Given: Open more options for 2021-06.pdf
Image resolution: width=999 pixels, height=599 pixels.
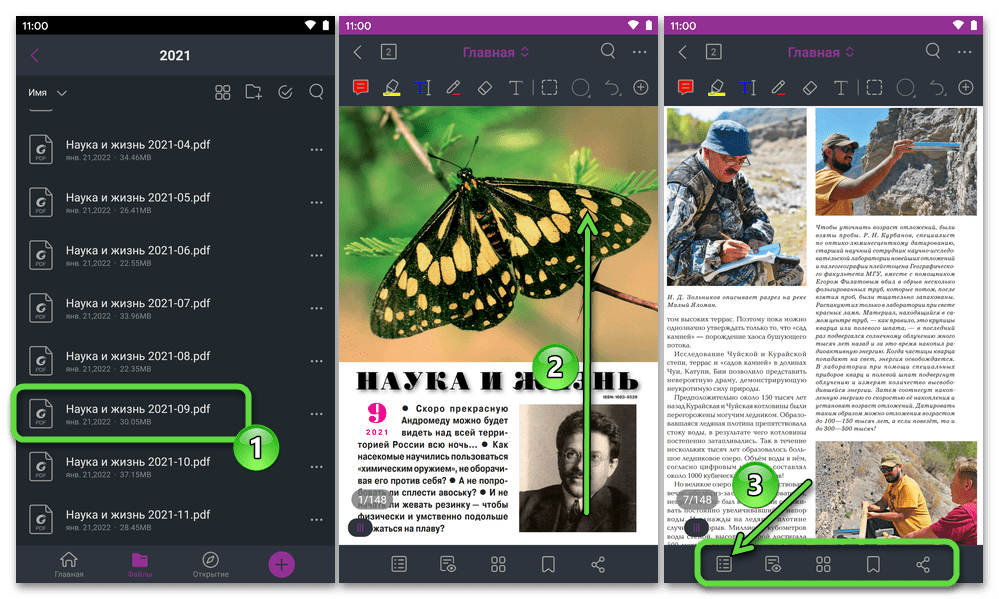Looking at the screenshot, I should [316, 256].
